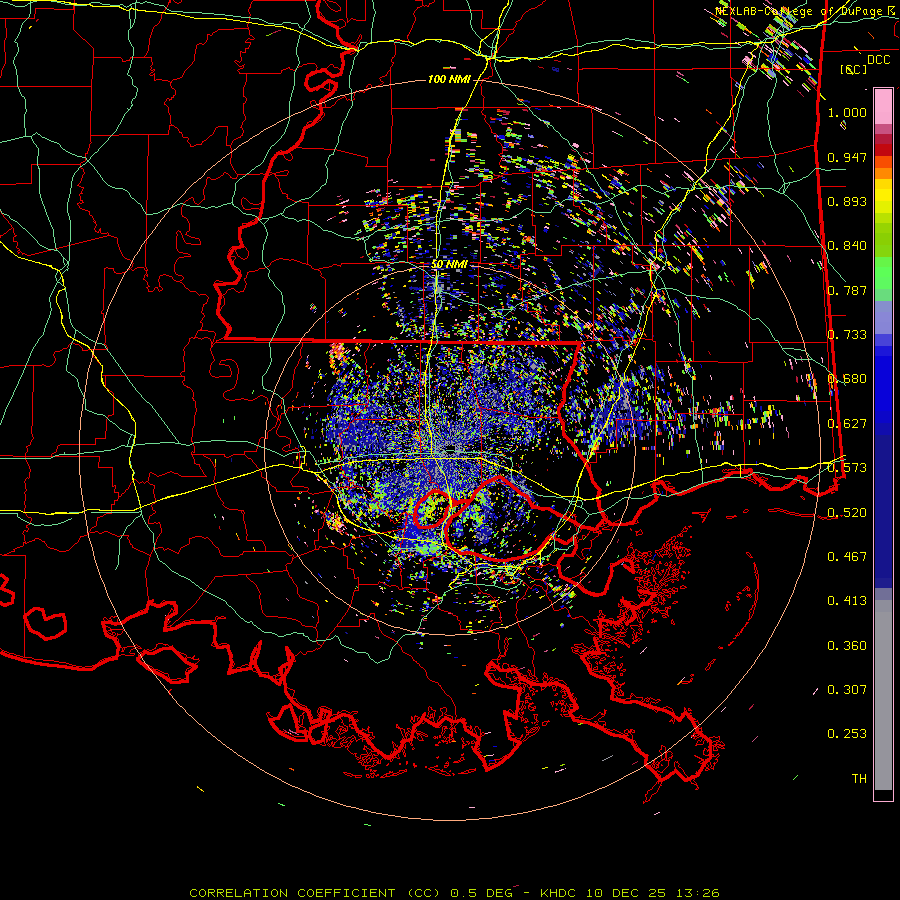The width and height of the screenshot is (900, 900).
Task: Select the 0.467 legend value
Action: point(847,556)
